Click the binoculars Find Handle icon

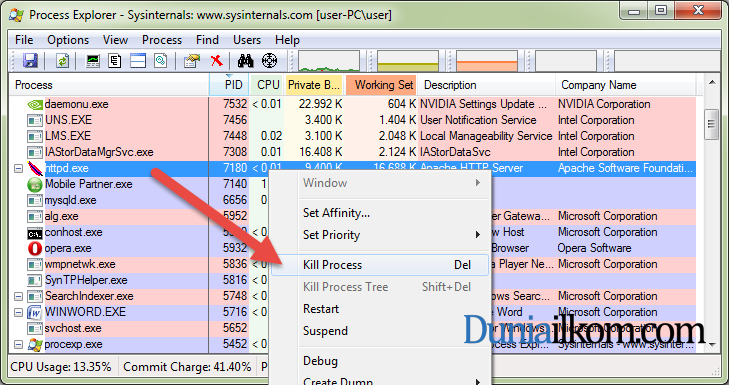245,60
